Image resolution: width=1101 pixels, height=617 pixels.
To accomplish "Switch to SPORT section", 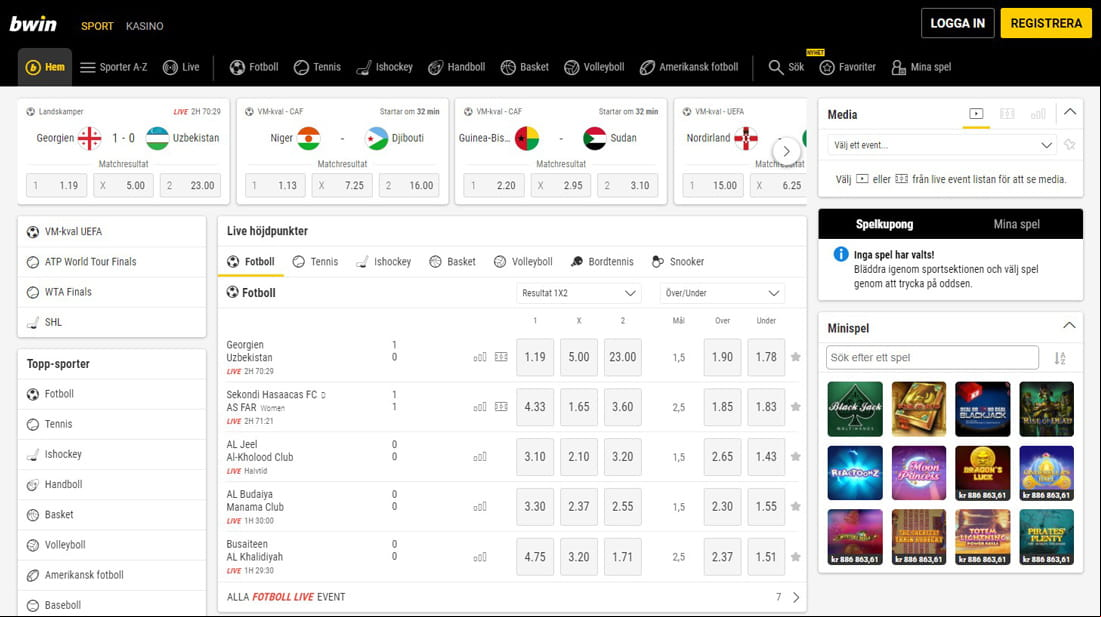I will point(97,26).
